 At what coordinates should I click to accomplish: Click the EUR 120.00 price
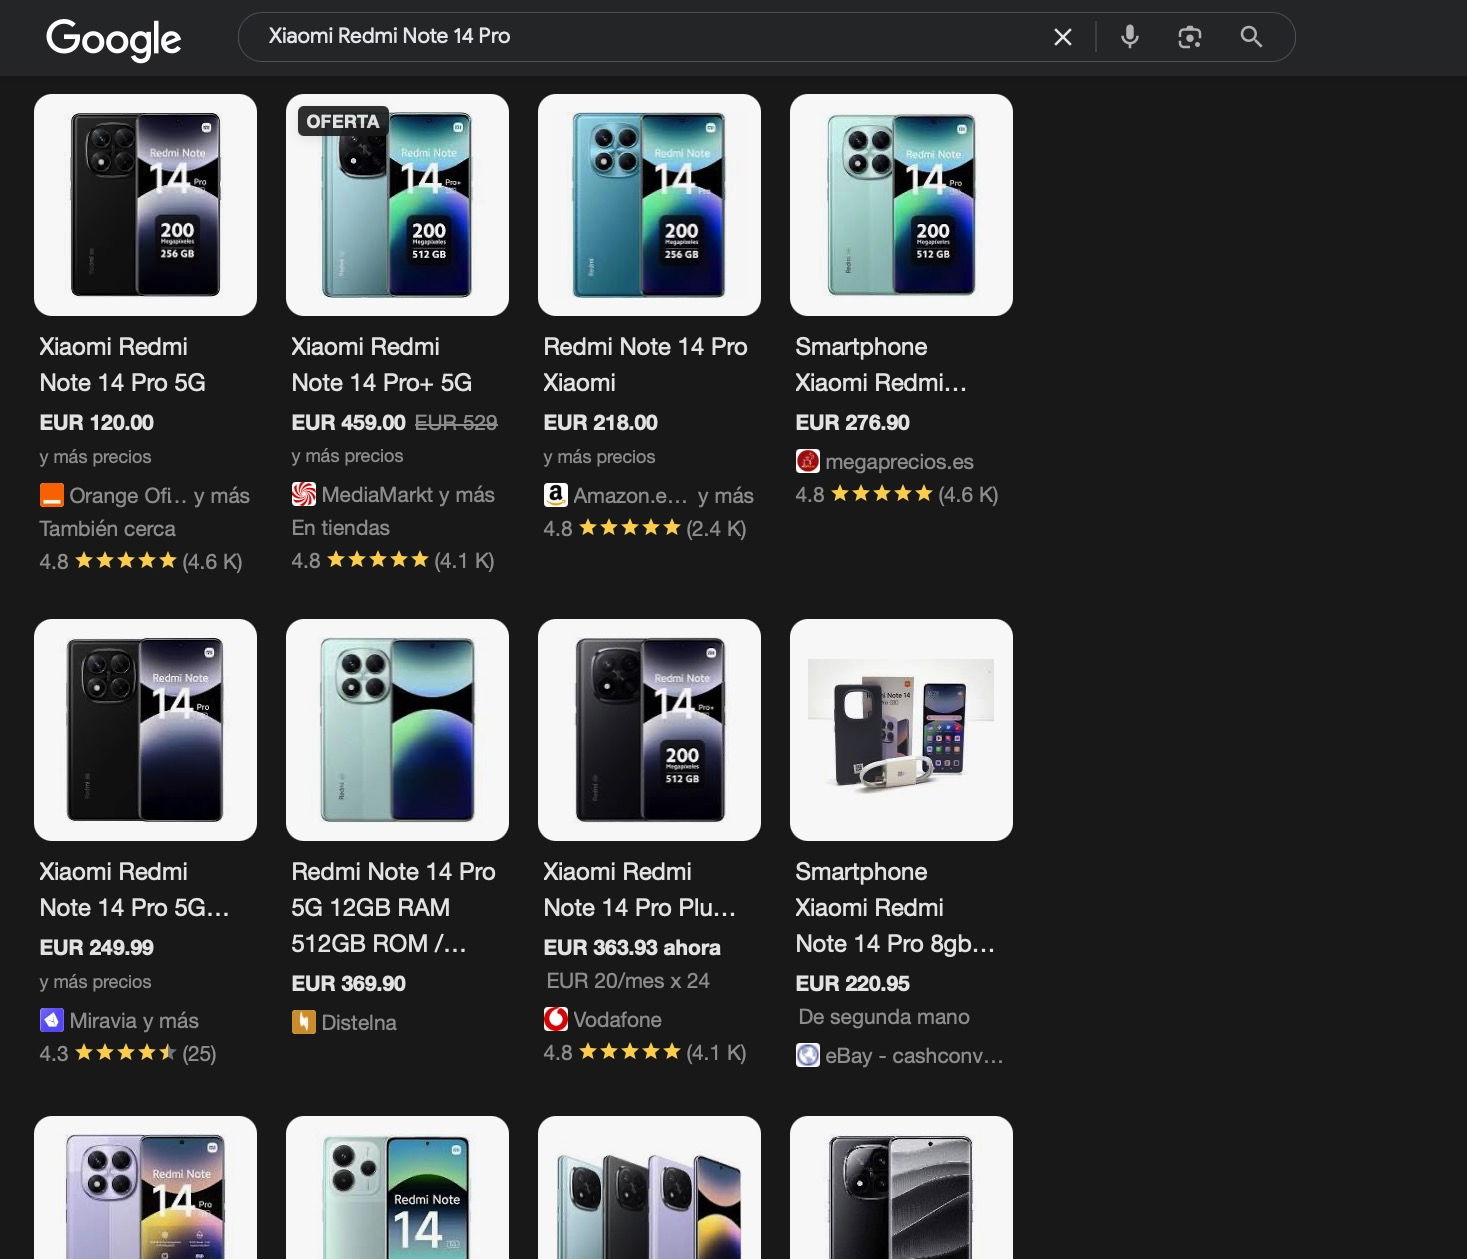pos(97,423)
